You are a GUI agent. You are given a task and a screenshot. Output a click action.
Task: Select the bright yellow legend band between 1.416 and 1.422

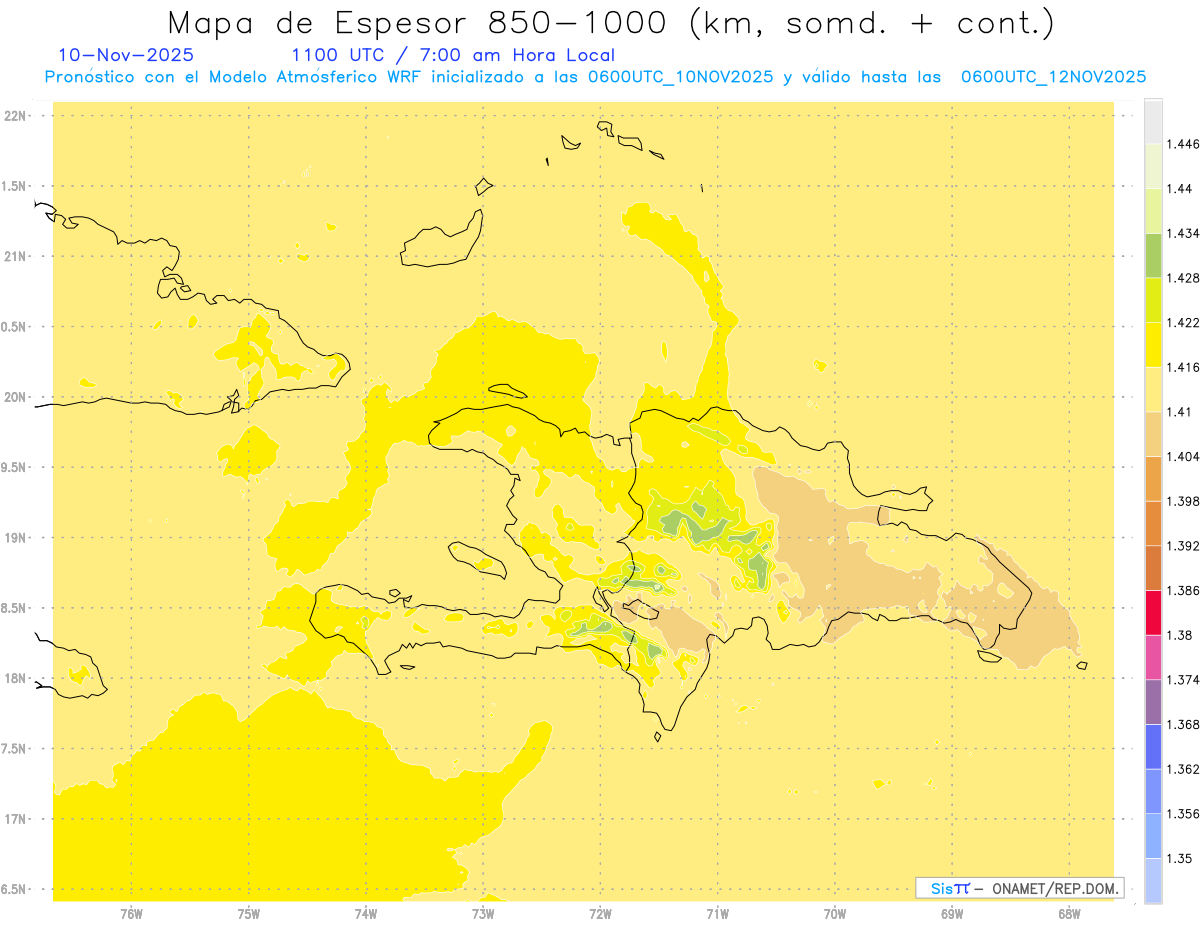pos(1153,345)
